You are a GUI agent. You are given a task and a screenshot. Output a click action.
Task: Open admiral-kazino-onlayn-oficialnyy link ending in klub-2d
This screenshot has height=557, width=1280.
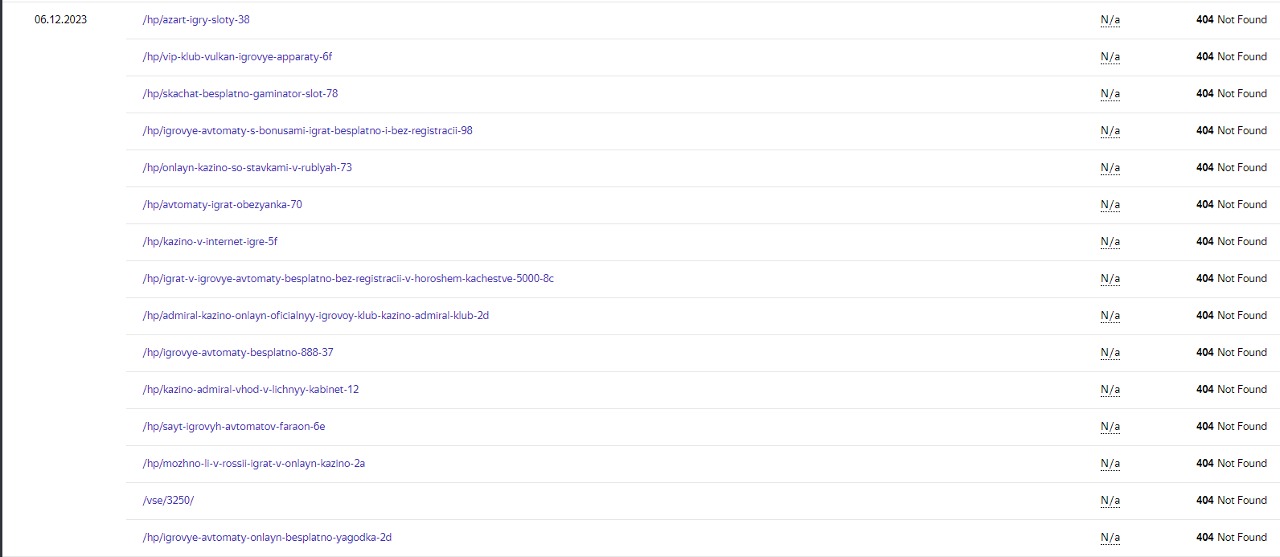pyautogui.click(x=316, y=316)
